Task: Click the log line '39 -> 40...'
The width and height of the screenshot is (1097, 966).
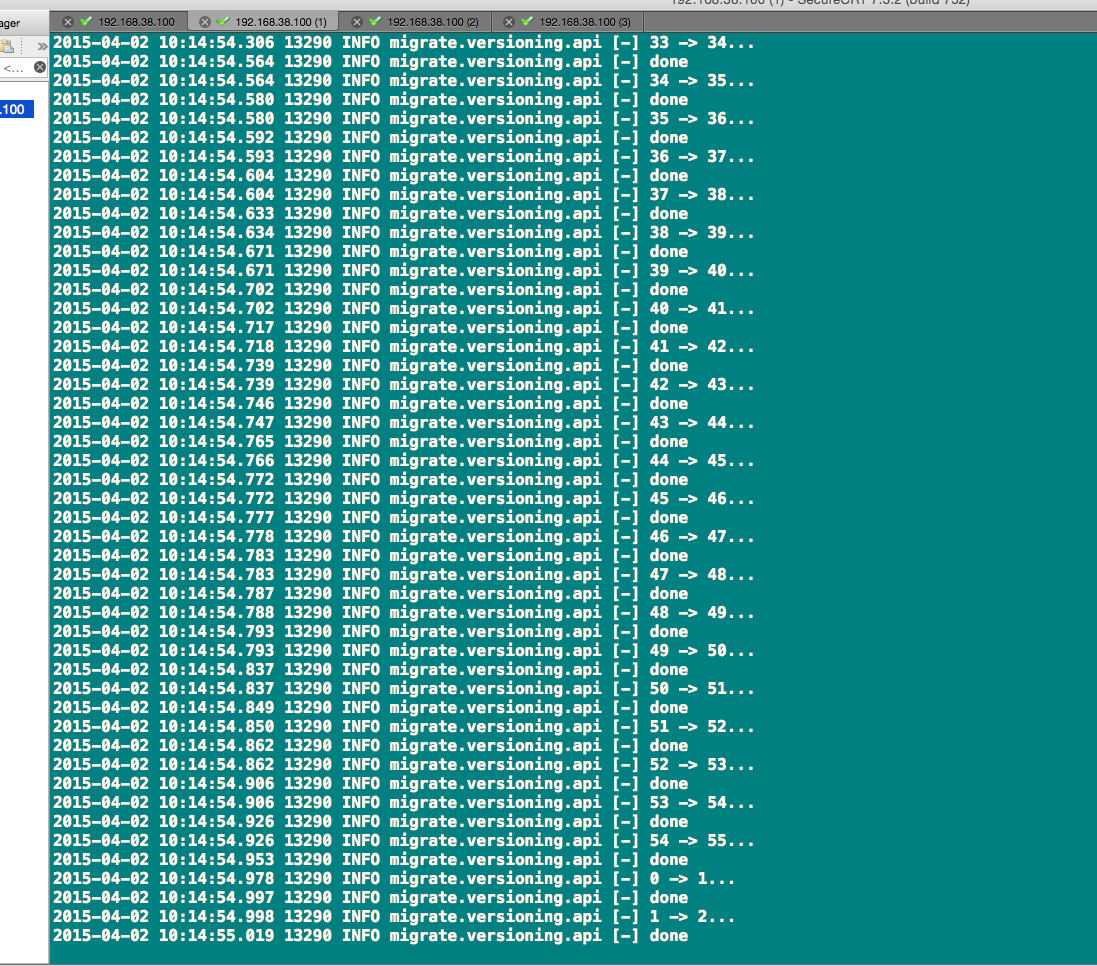Action: (x=404, y=271)
